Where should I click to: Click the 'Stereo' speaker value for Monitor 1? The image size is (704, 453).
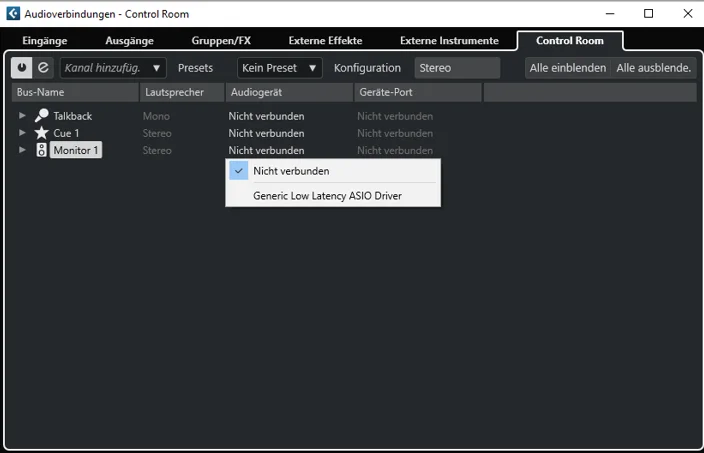(x=157, y=150)
